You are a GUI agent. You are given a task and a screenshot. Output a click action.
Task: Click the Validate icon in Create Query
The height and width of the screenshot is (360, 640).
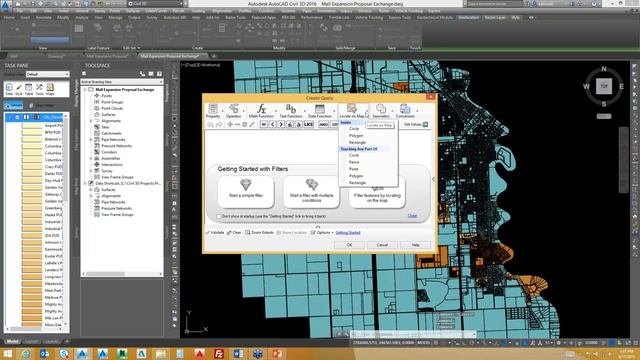[x=208, y=233]
